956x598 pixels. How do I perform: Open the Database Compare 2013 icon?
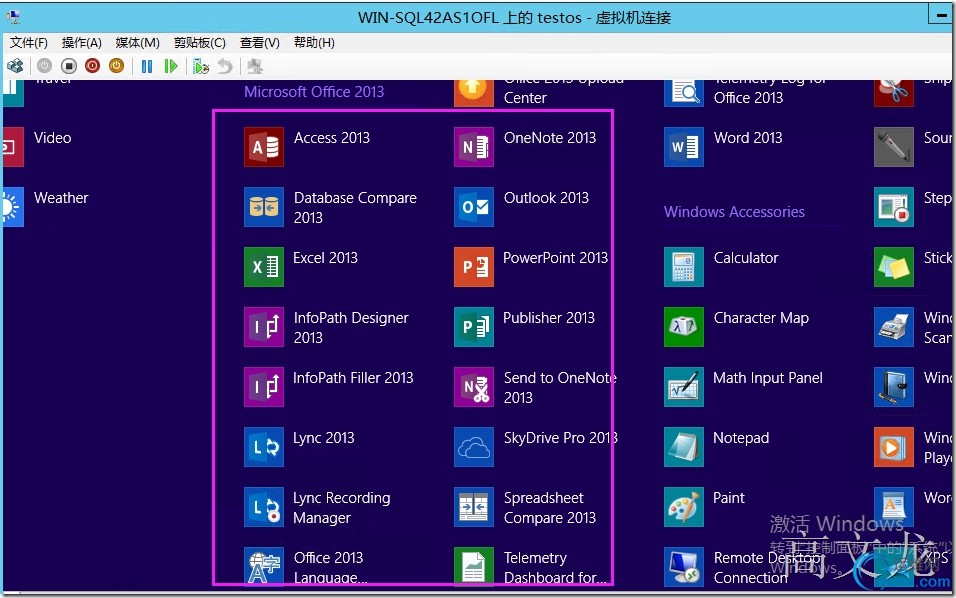pos(264,207)
